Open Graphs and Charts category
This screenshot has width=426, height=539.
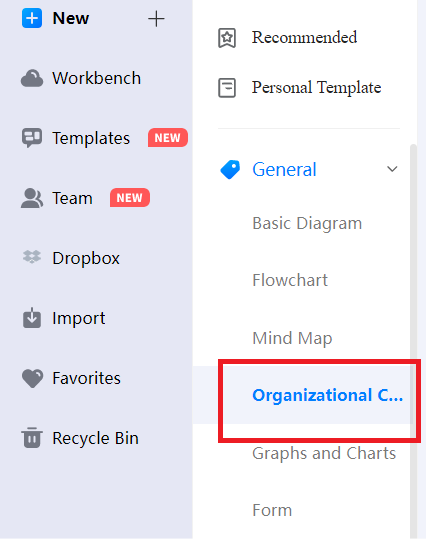tap(324, 453)
